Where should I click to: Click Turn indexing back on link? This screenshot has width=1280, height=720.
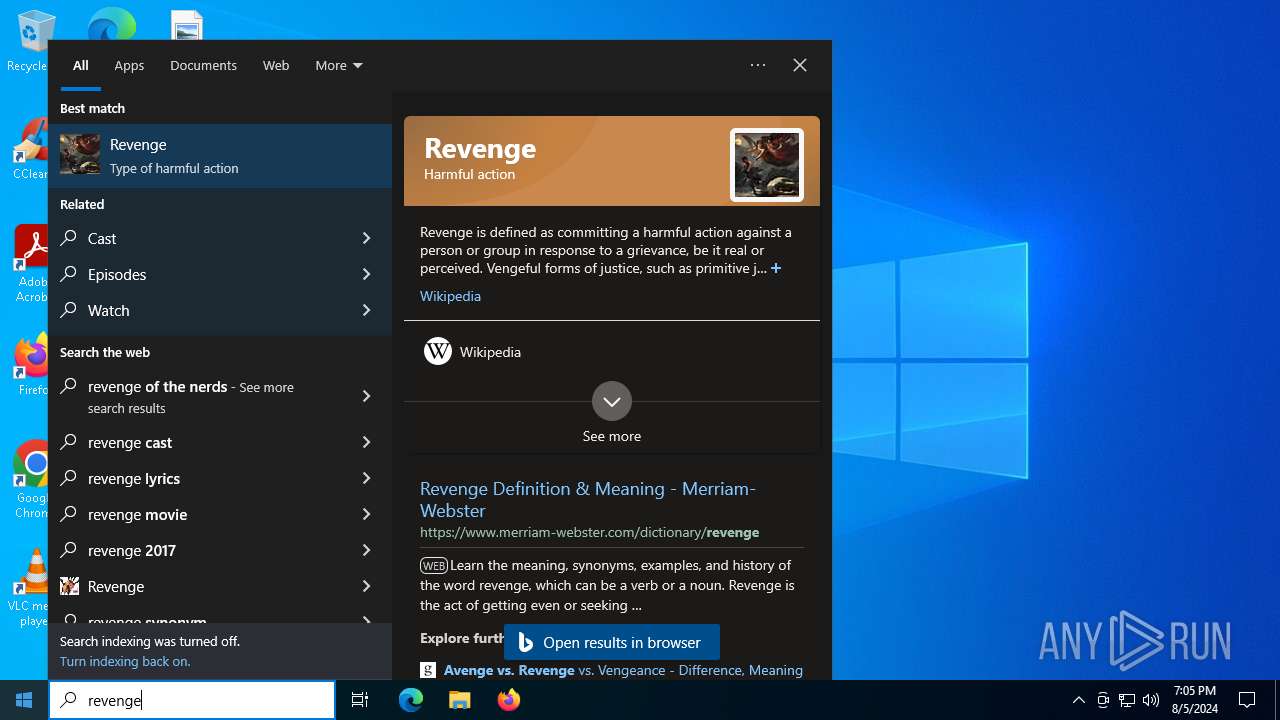pos(125,661)
